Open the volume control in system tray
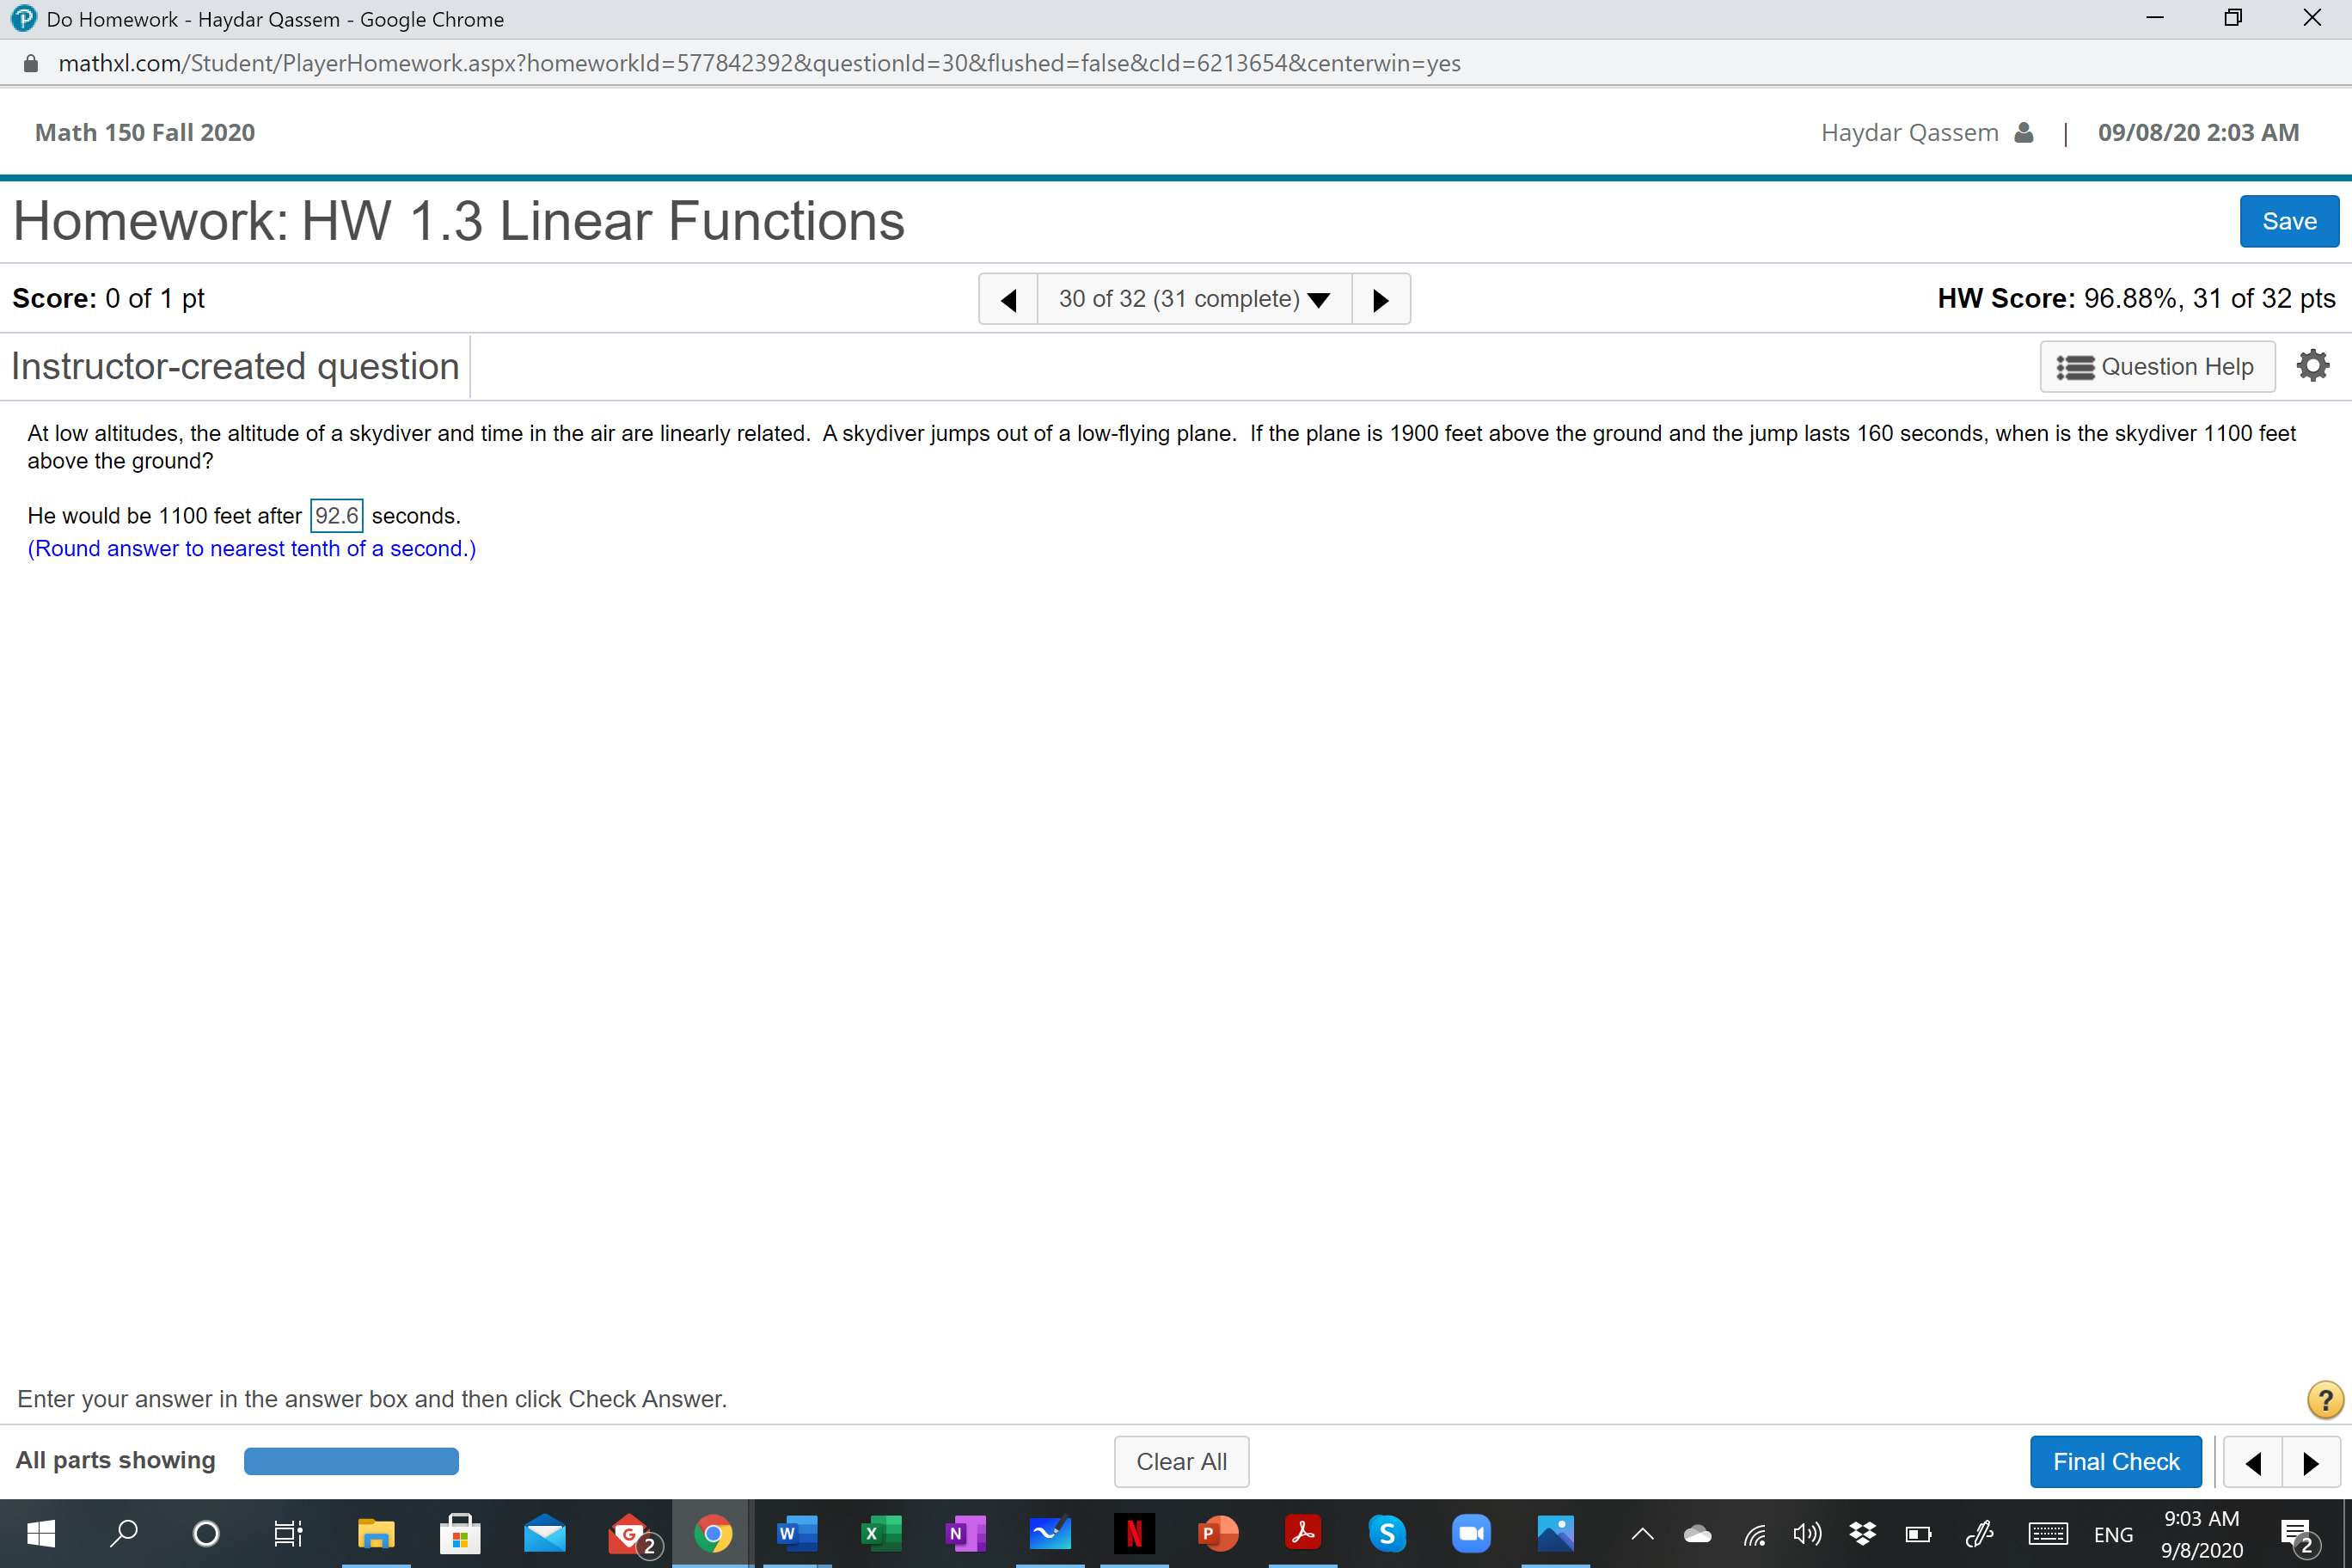 pyautogui.click(x=1806, y=1533)
